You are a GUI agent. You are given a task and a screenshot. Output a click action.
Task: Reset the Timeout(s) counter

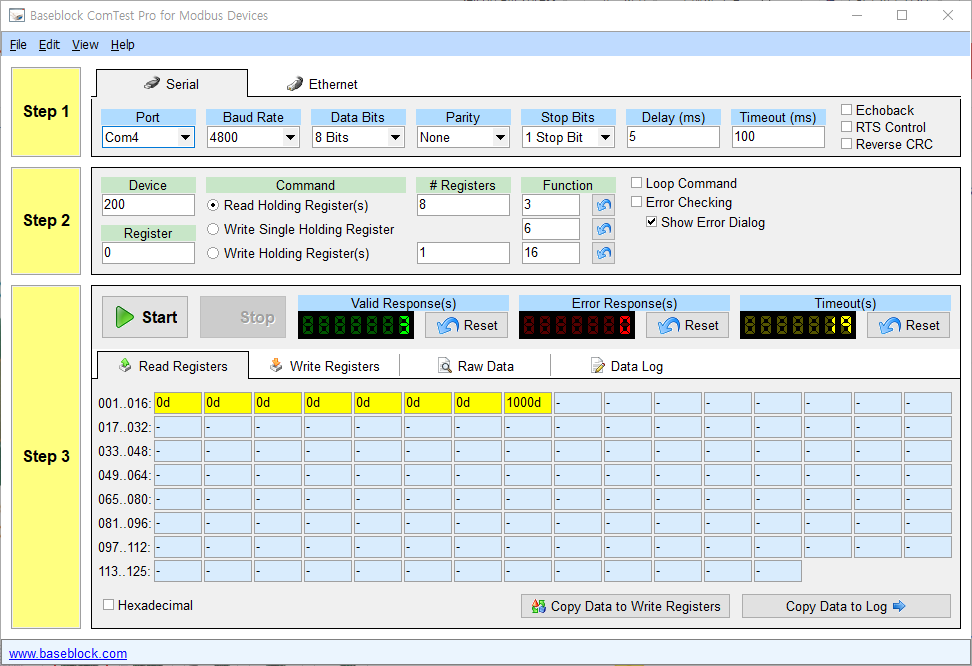tap(908, 326)
